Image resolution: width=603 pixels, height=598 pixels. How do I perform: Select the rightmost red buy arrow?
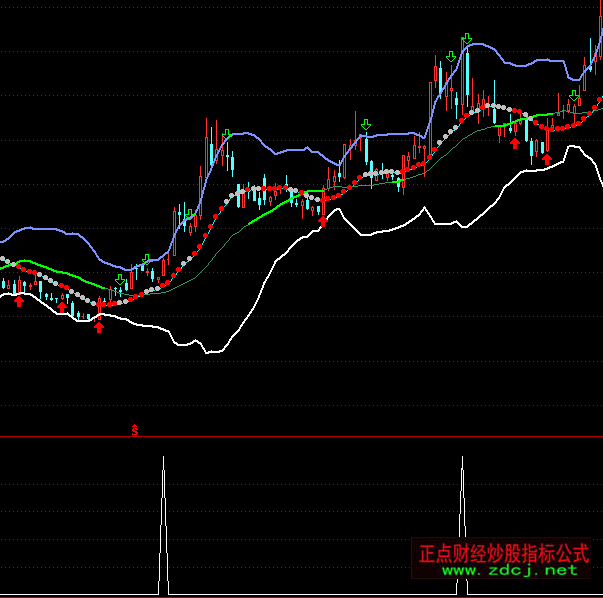tap(546, 158)
